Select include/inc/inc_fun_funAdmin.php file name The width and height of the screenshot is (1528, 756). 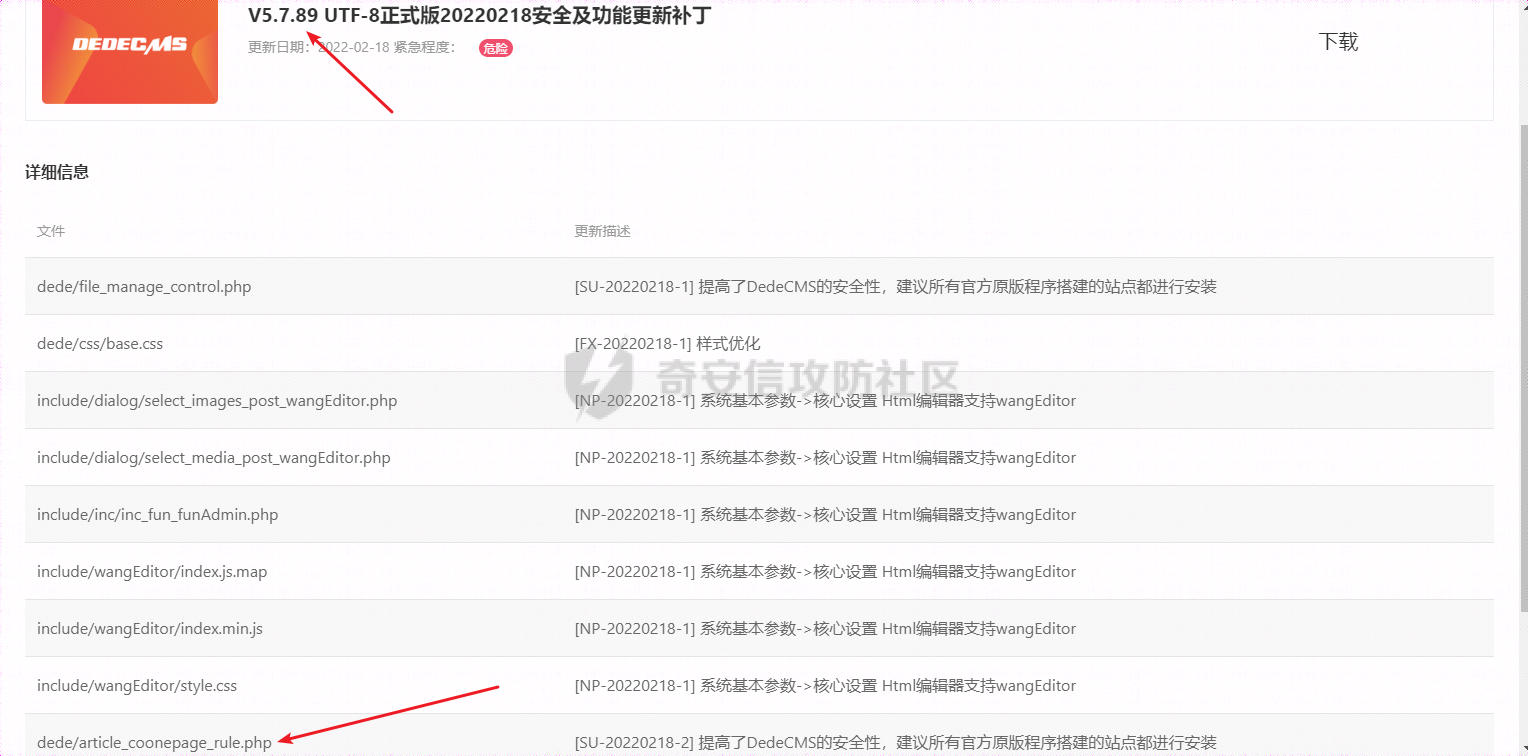point(158,515)
